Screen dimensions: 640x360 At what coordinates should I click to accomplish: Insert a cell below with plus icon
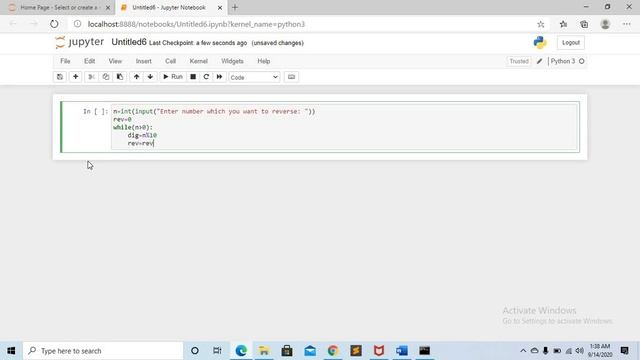pos(76,77)
